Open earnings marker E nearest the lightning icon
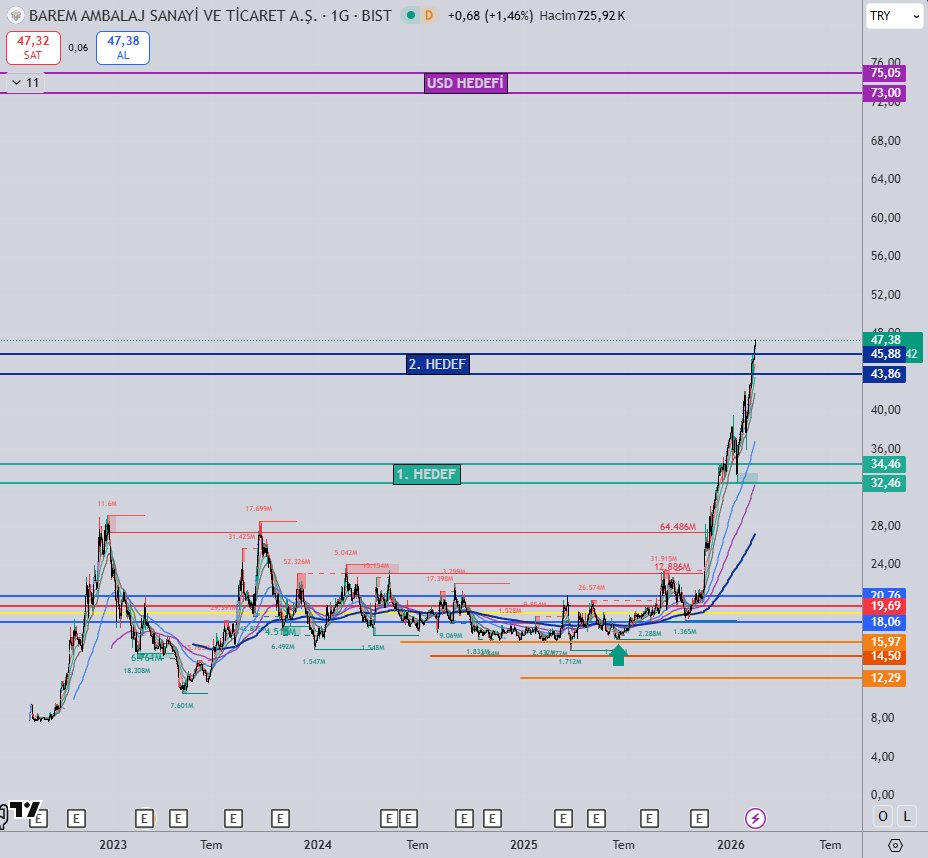 tap(699, 819)
